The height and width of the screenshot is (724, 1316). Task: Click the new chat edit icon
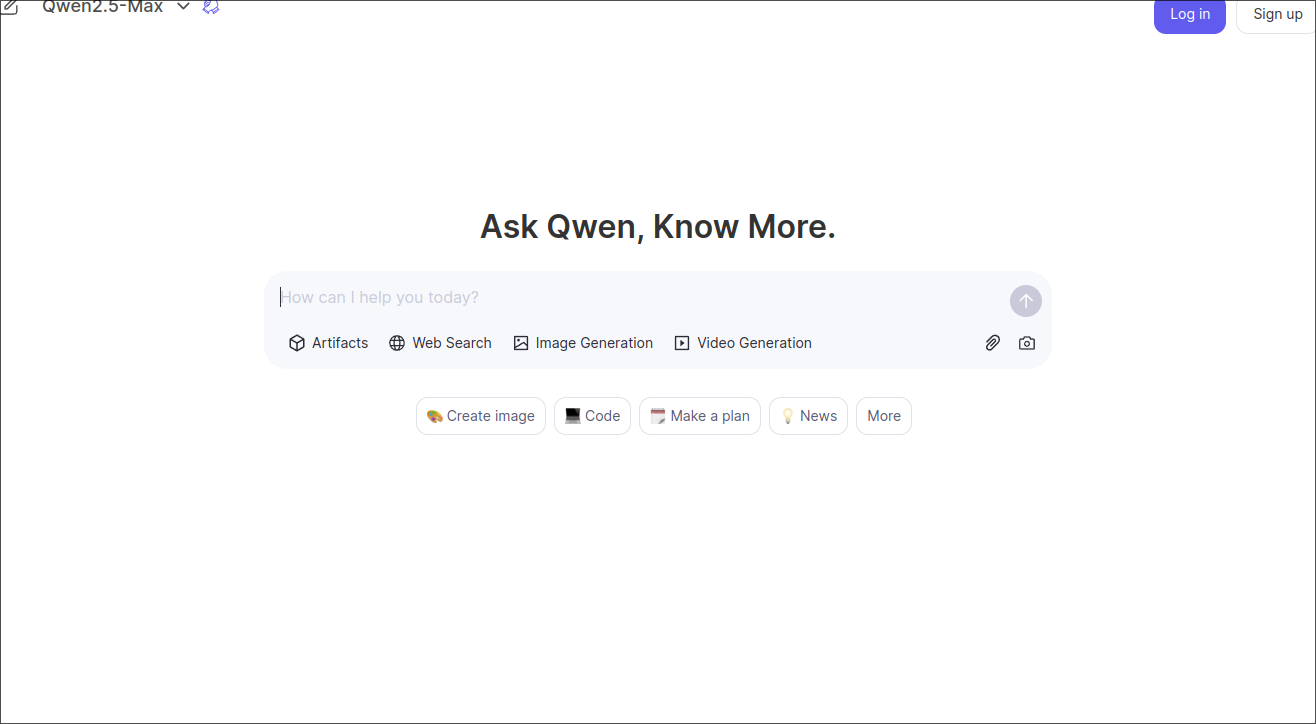coord(9,7)
